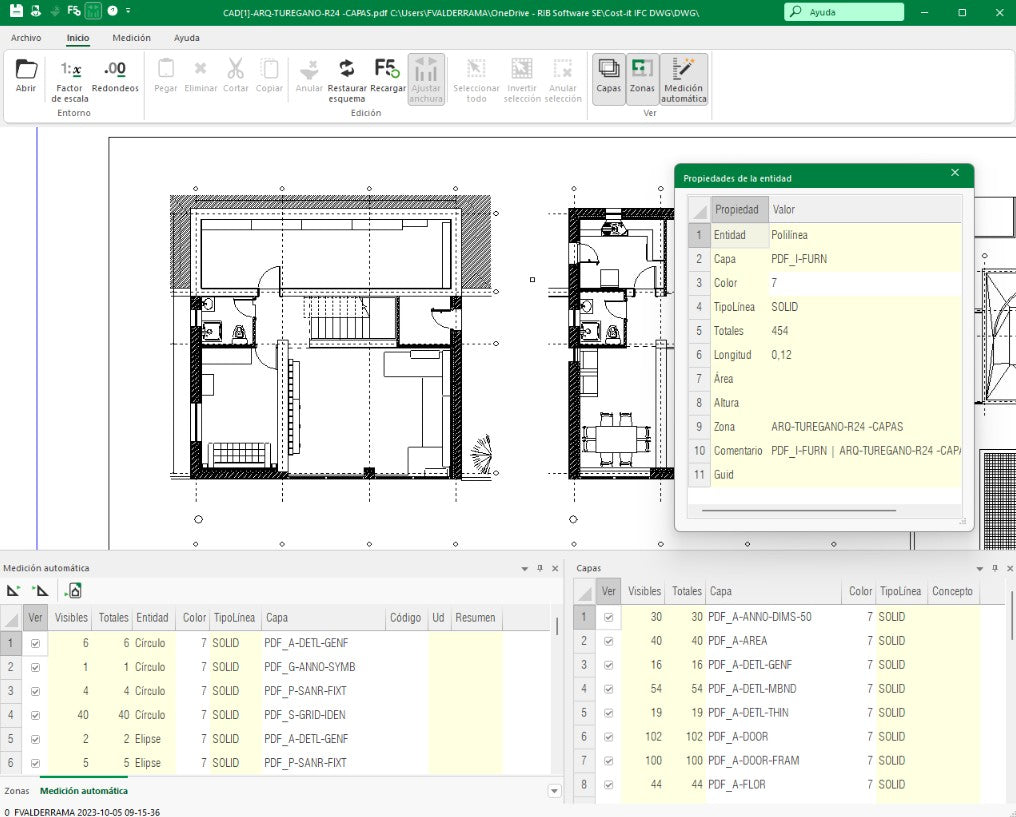Click color cell of PDF_A-DOOR-FRAM layer
The image size is (1016, 817).
(861, 761)
